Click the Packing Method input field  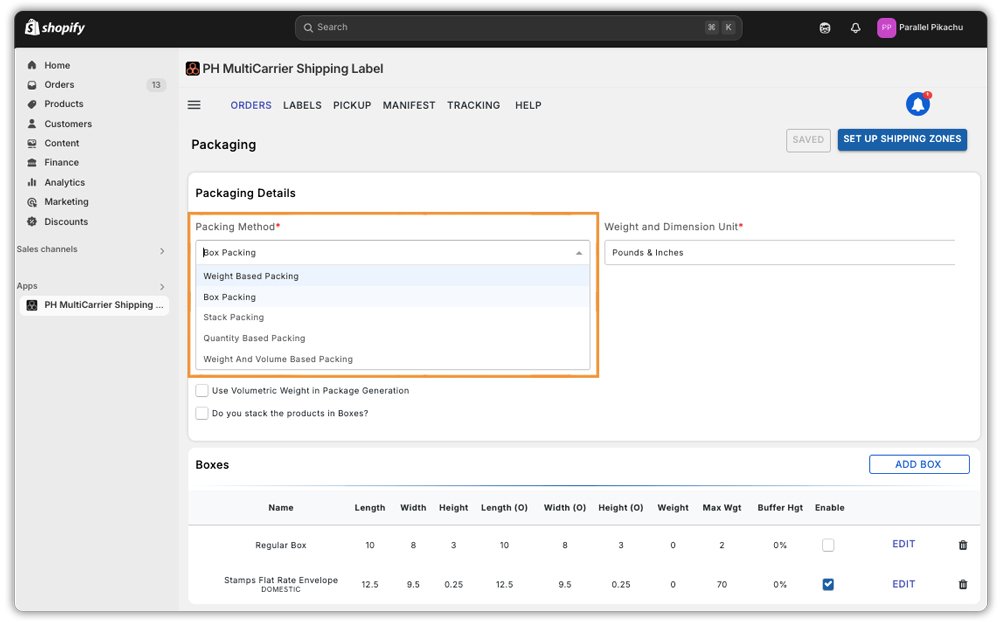(393, 253)
